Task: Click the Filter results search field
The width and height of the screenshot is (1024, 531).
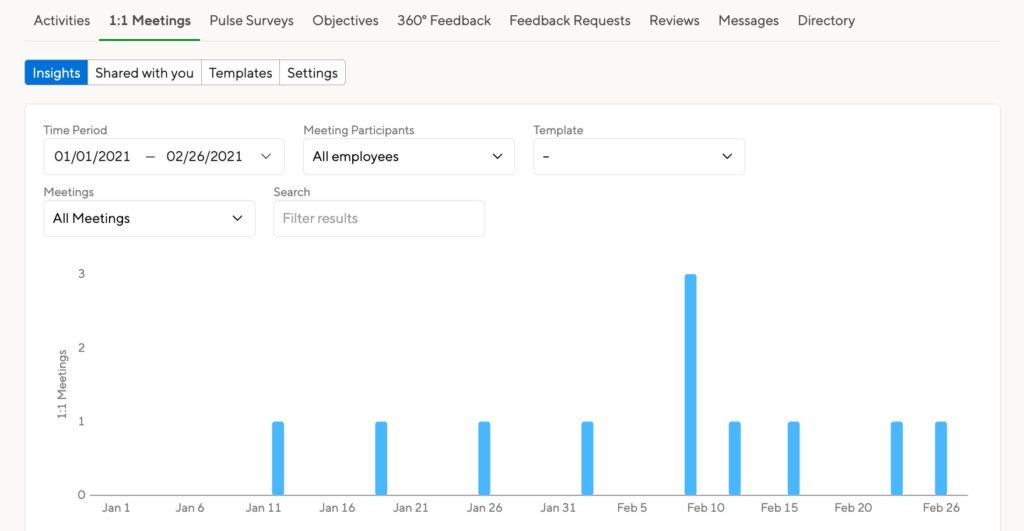Action: [x=379, y=218]
